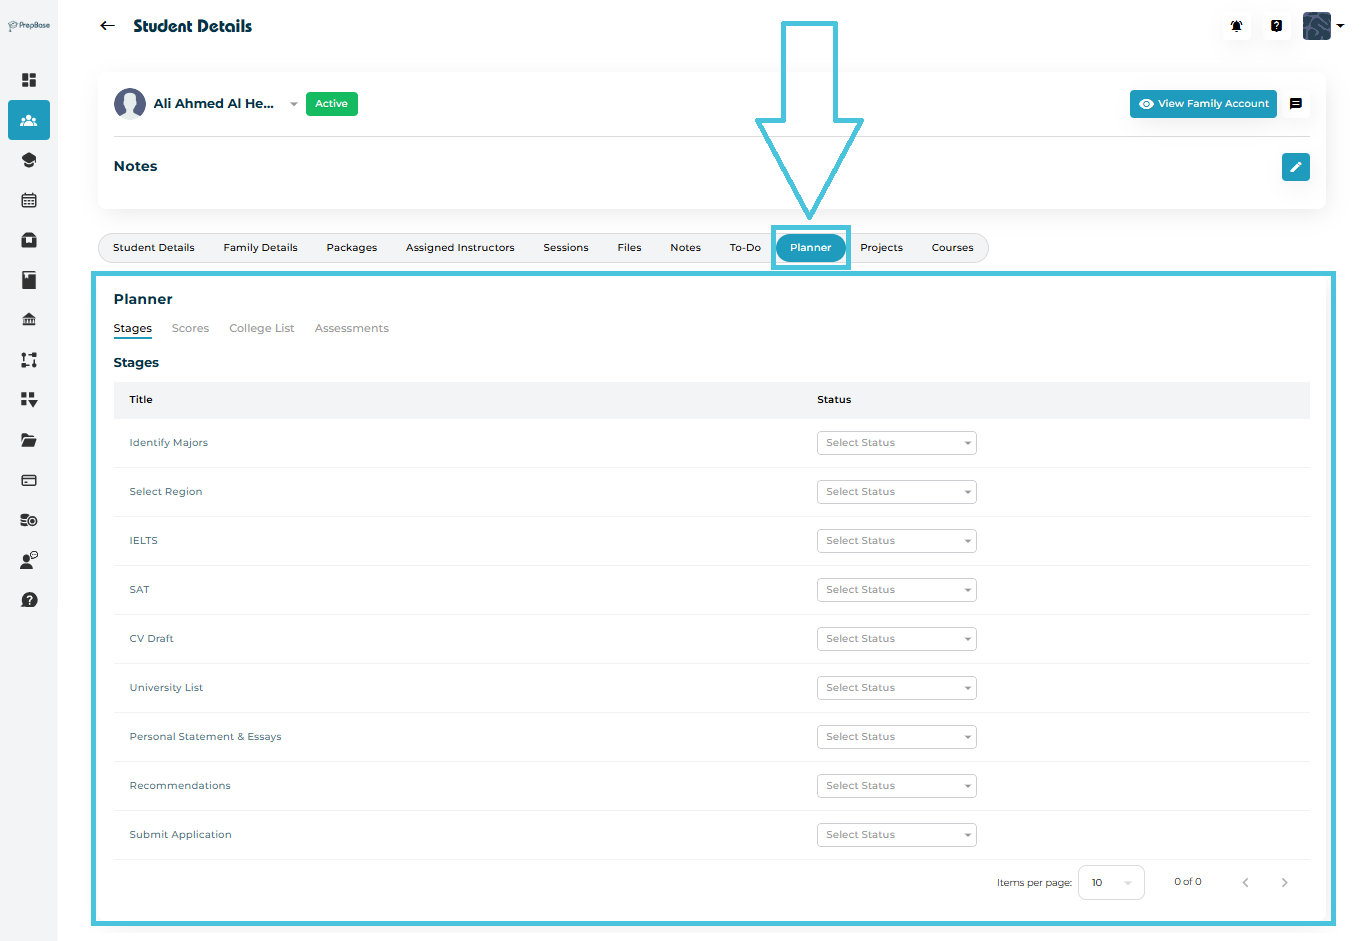Expand the items per page dropdown
The height and width of the screenshot is (941, 1366).
click(1111, 882)
